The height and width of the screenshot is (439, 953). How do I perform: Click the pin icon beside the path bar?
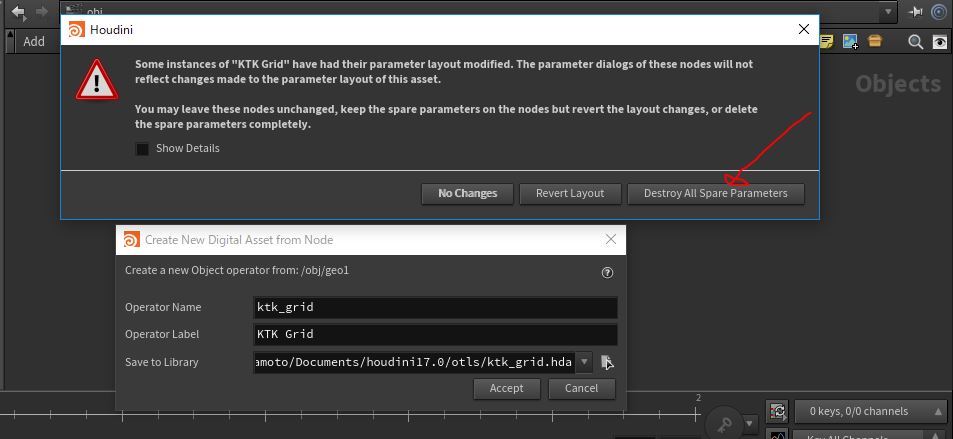[915, 12]
